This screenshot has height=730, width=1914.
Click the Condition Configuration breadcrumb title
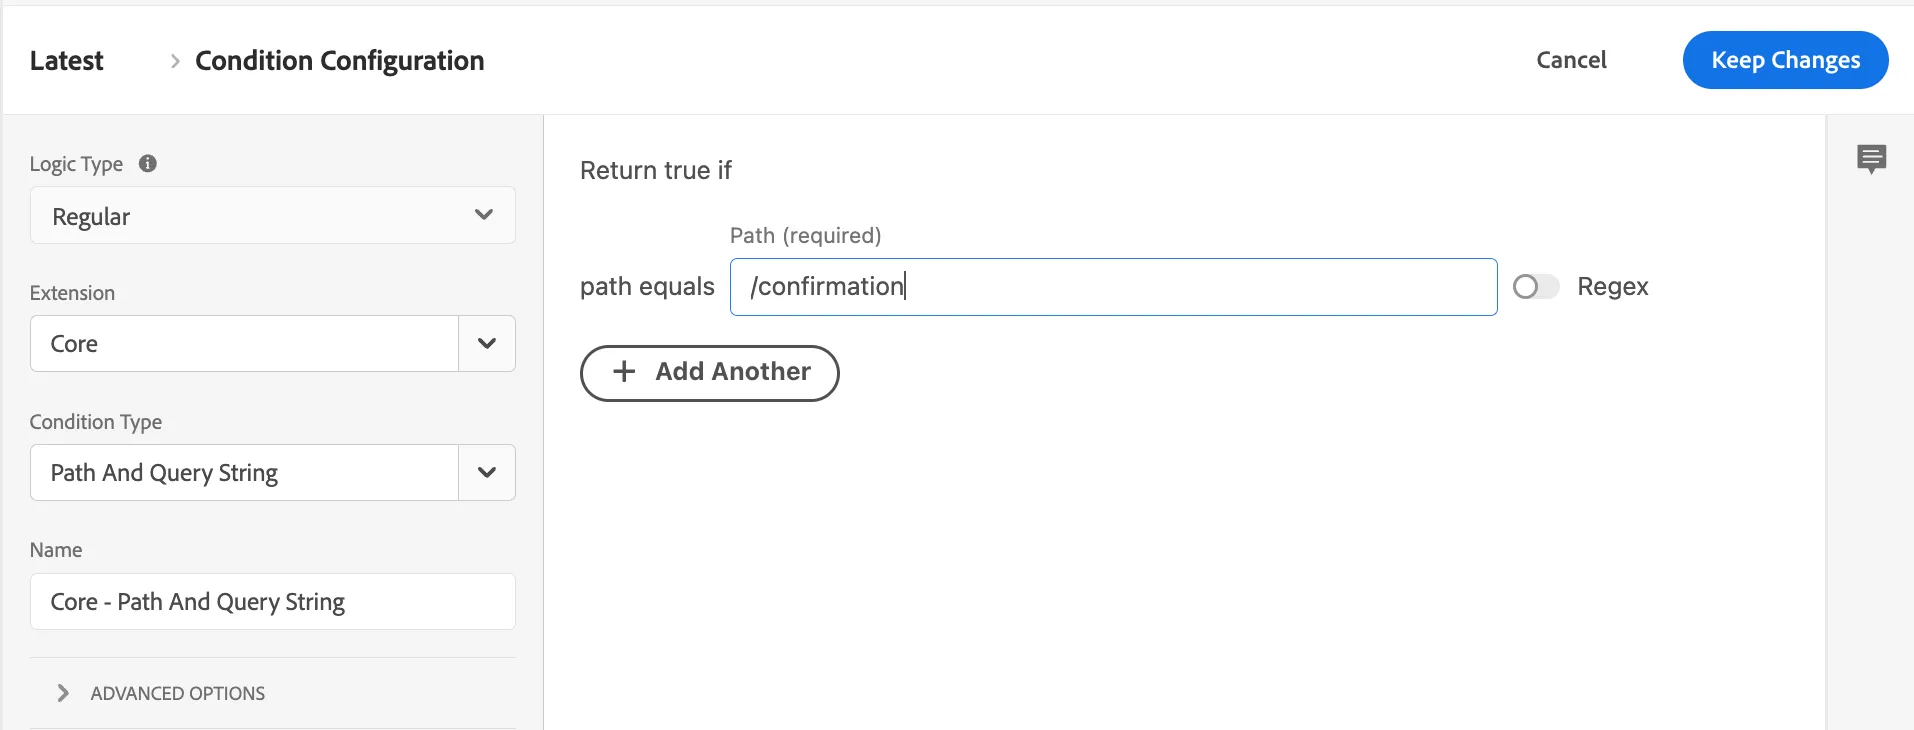(339, 61)
